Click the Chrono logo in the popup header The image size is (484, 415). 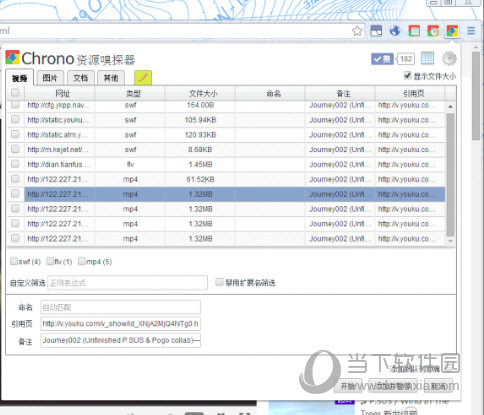pyautogui.click(x=13, y=58)
